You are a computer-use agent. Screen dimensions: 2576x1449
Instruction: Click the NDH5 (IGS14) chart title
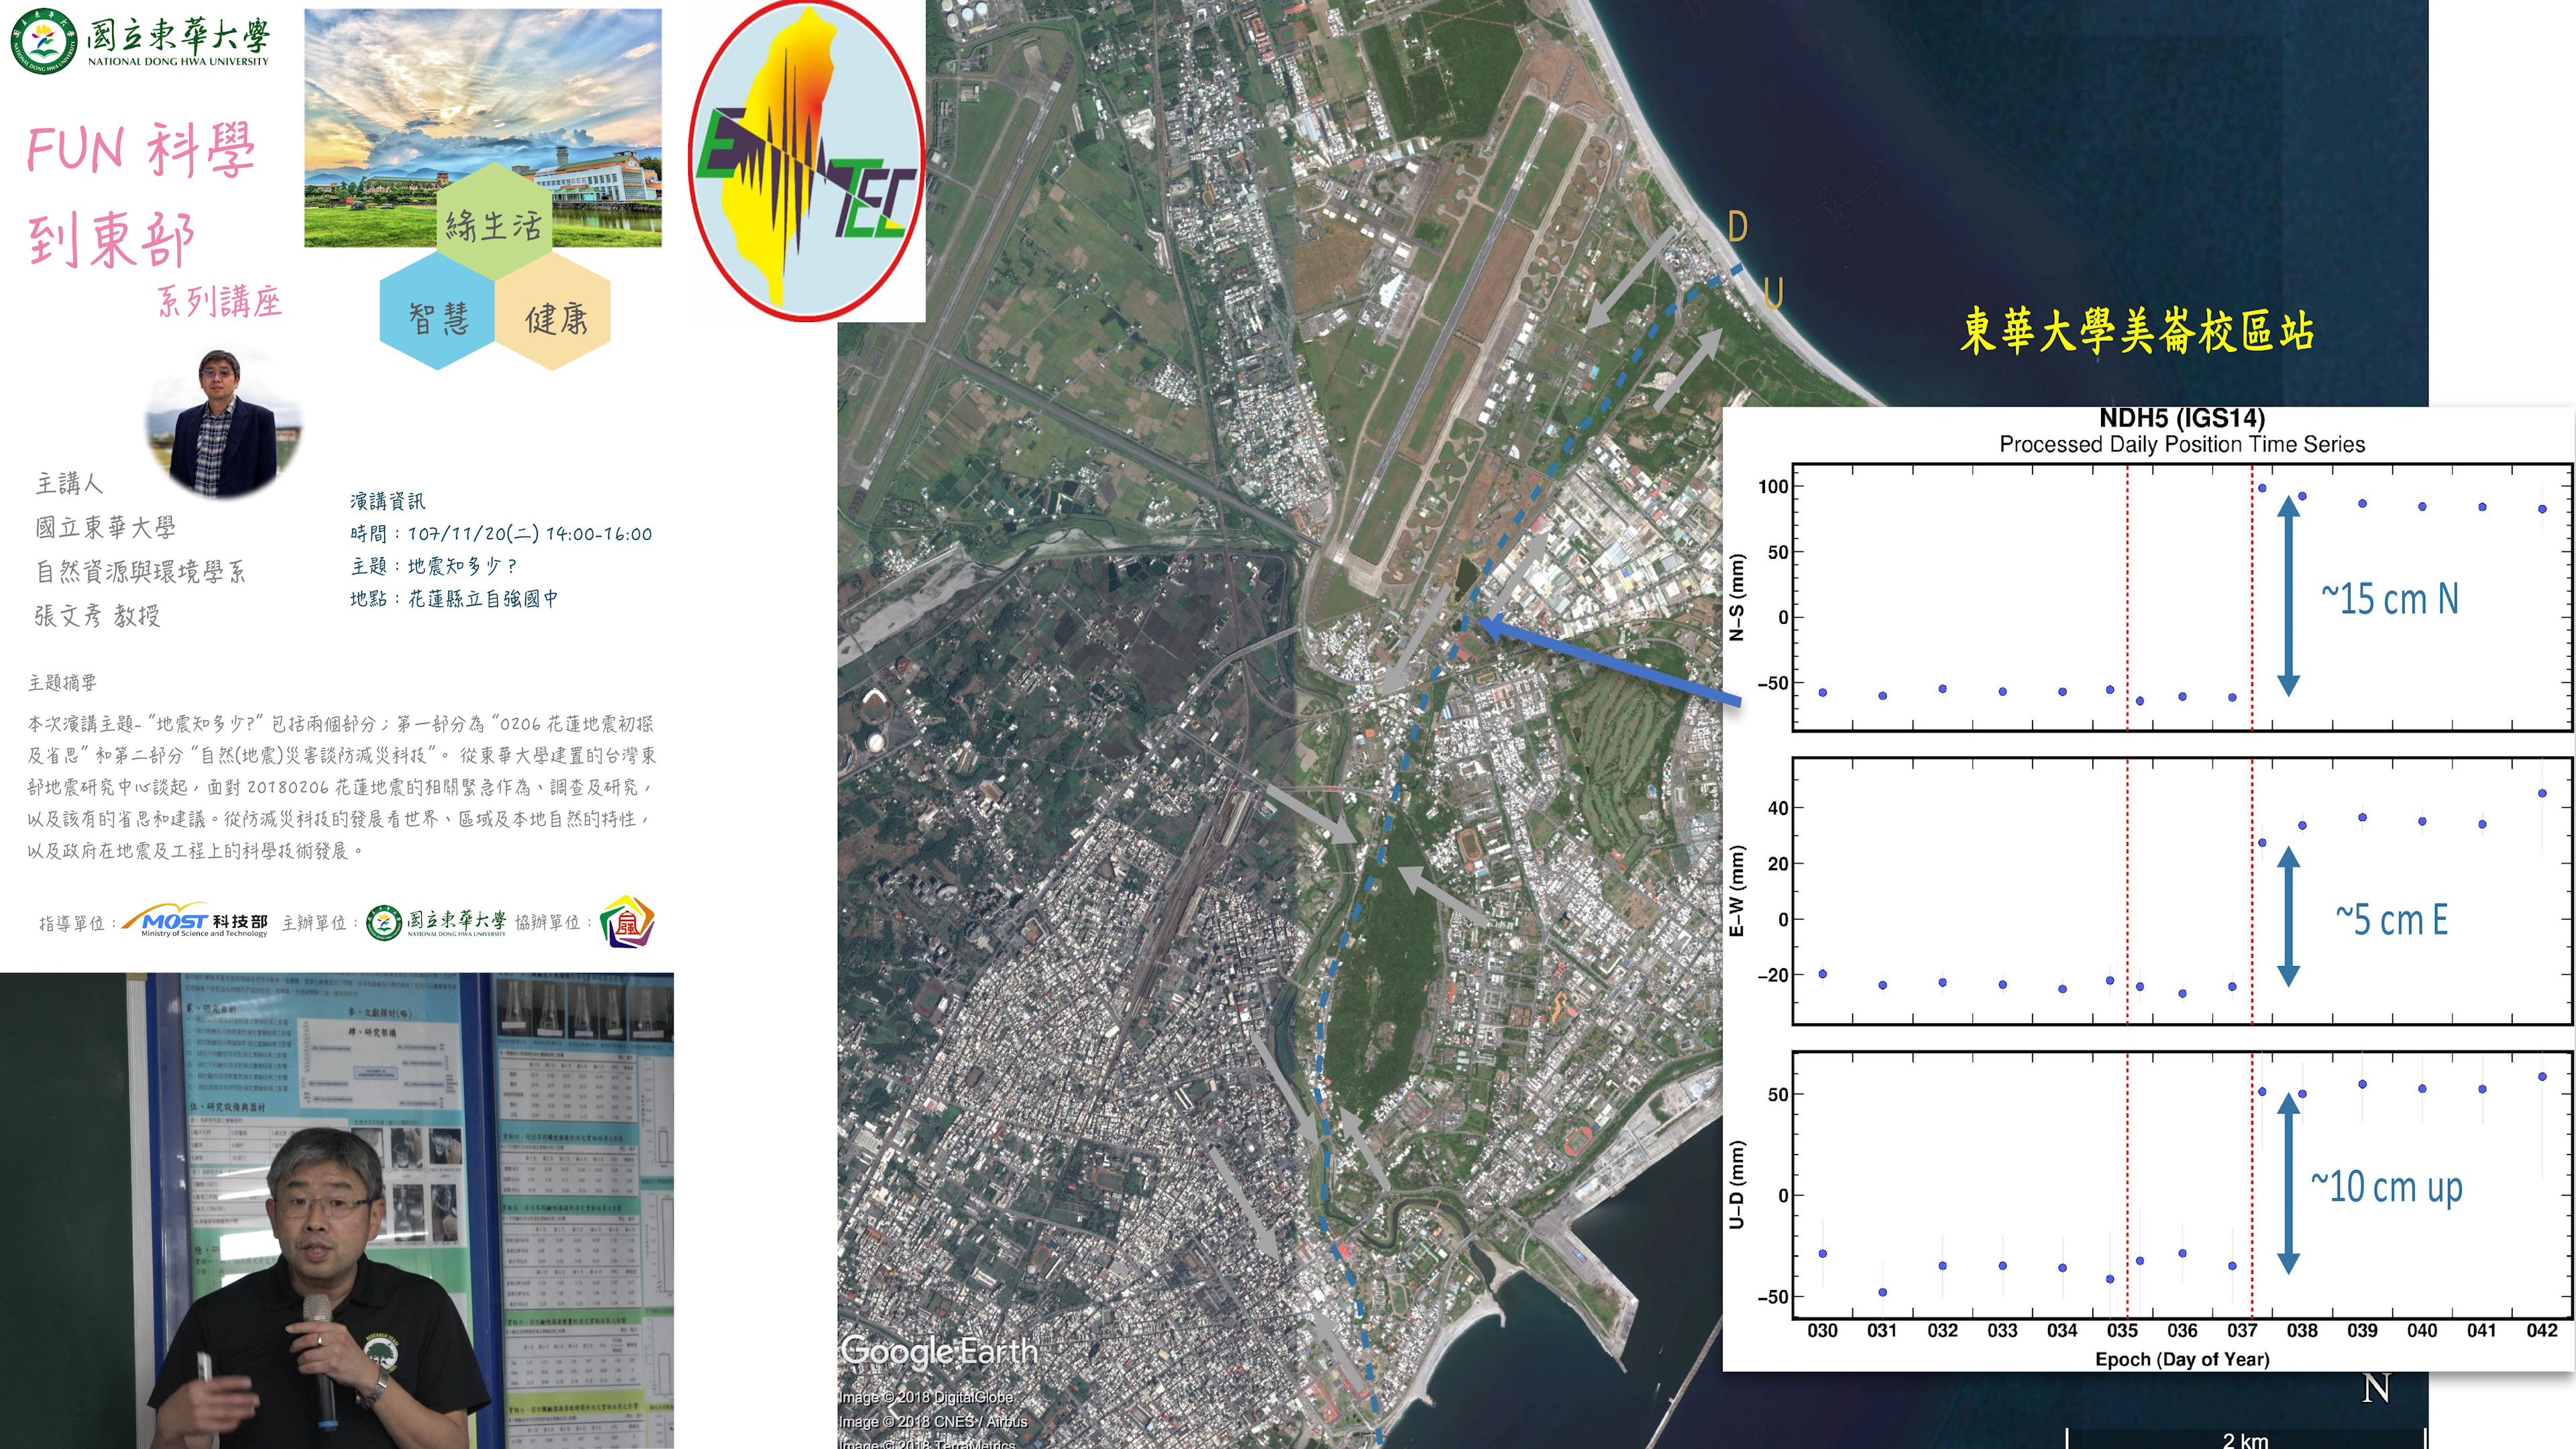coord(2181,418)
